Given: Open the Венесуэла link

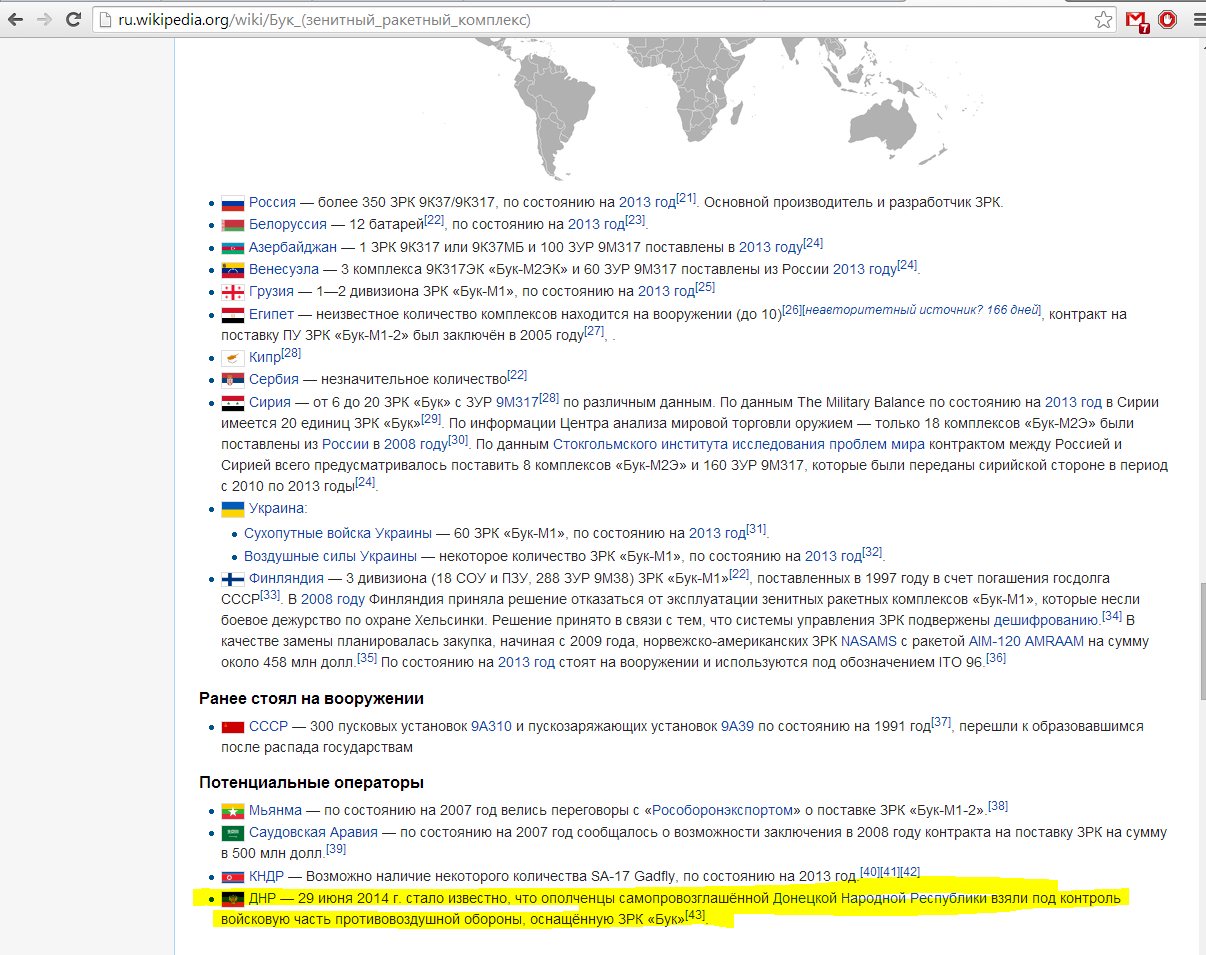Looking at the screenshot, I should (x=284, y=269).
